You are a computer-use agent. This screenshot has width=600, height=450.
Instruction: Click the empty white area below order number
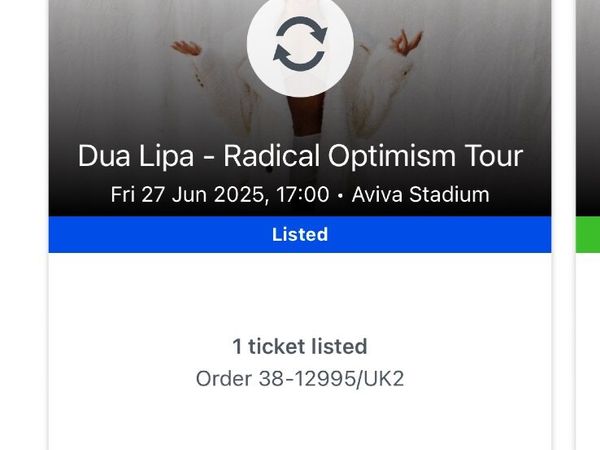pyautogui.click(x=300, y=421)
